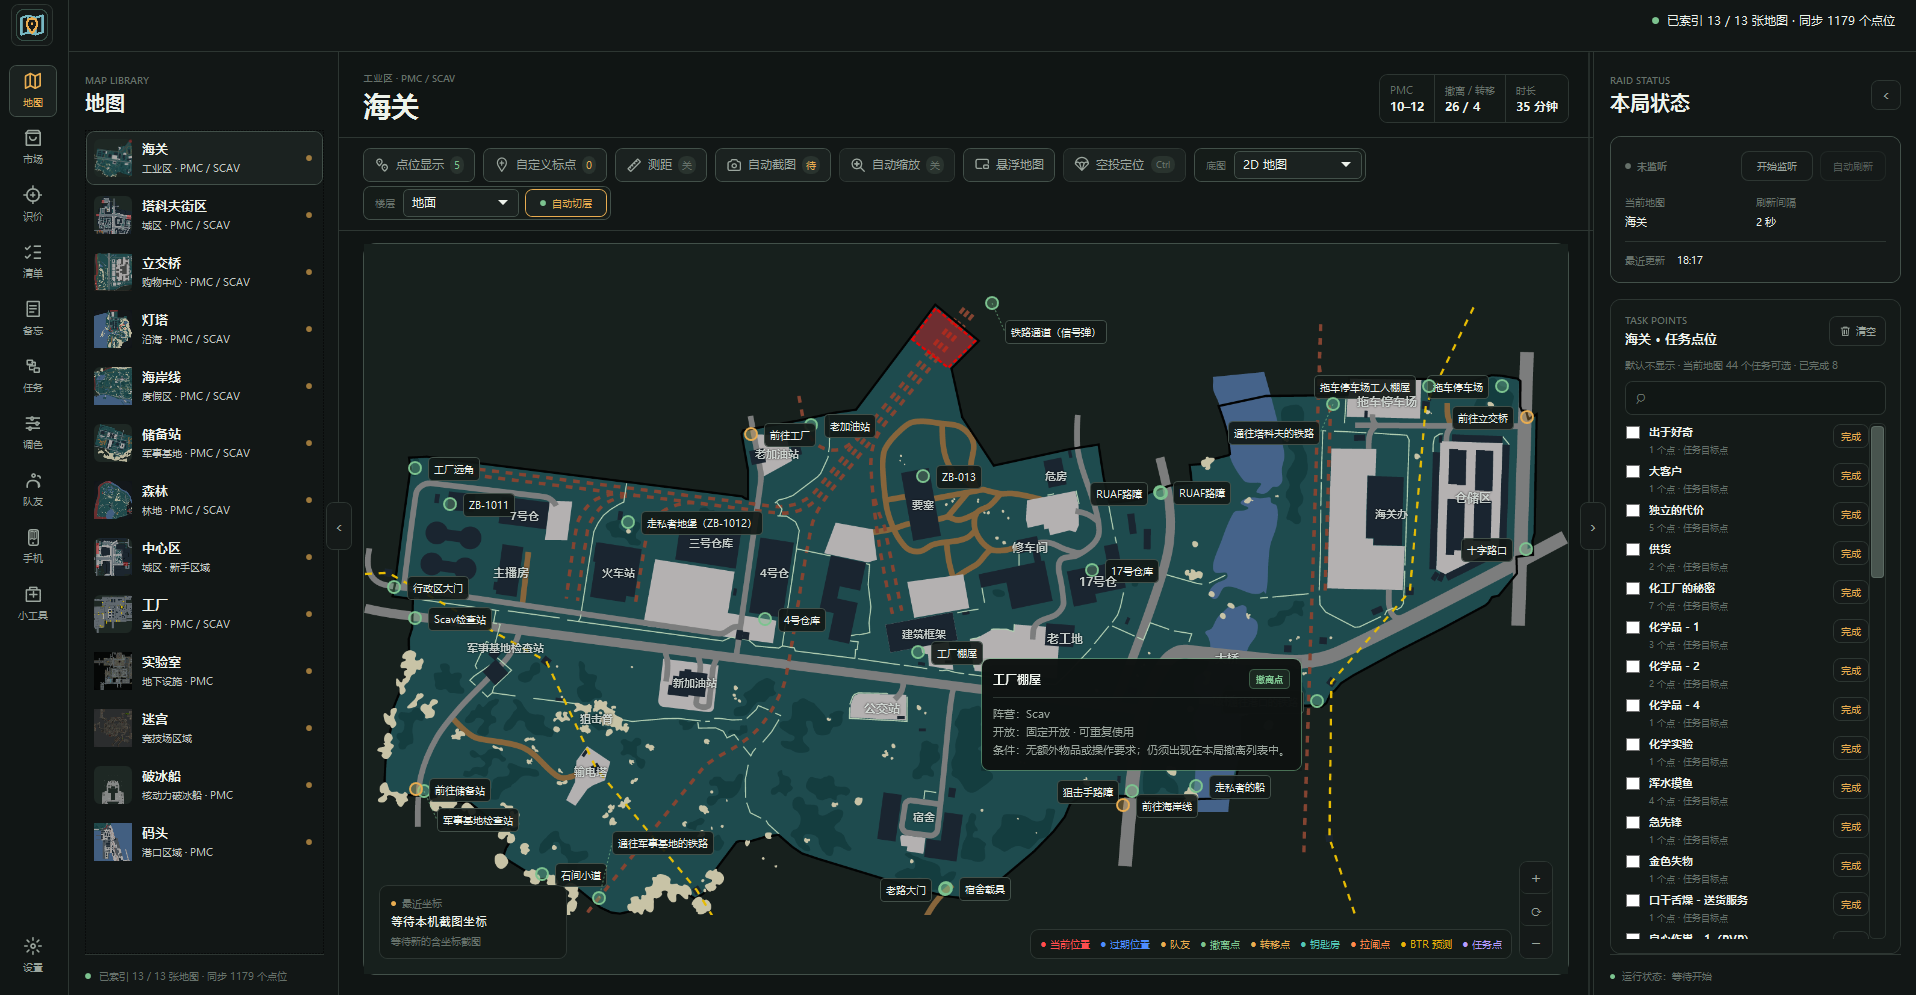Mark 独立的代价 task as 完成
This screenshot has width=1916, height=995.
point(1851,515)
